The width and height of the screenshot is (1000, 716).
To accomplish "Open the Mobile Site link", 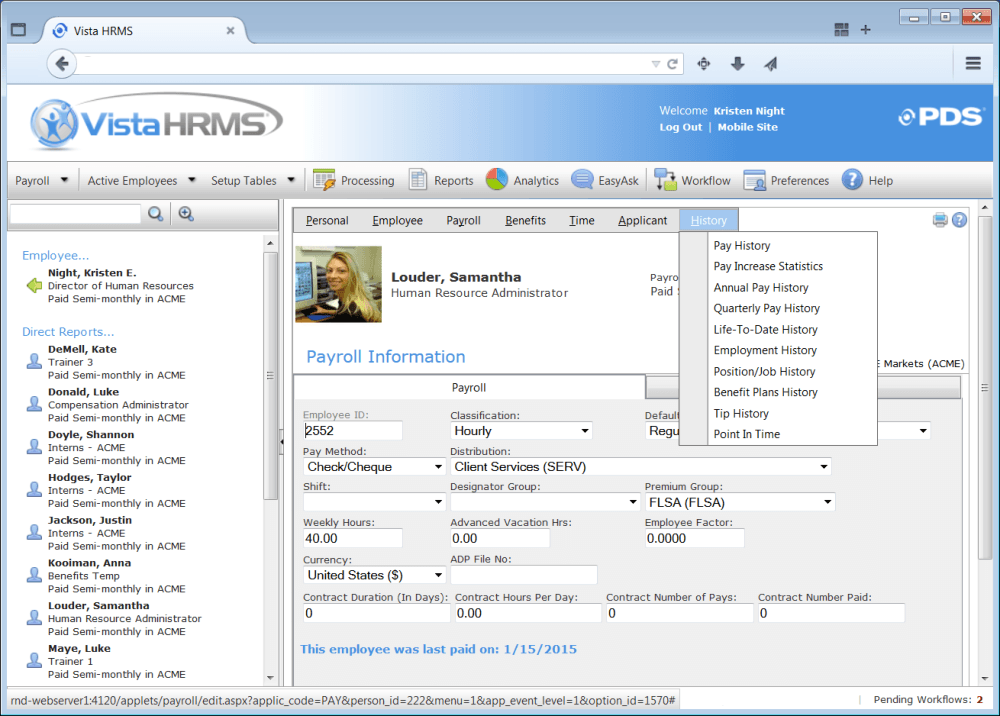I will 747,127.
